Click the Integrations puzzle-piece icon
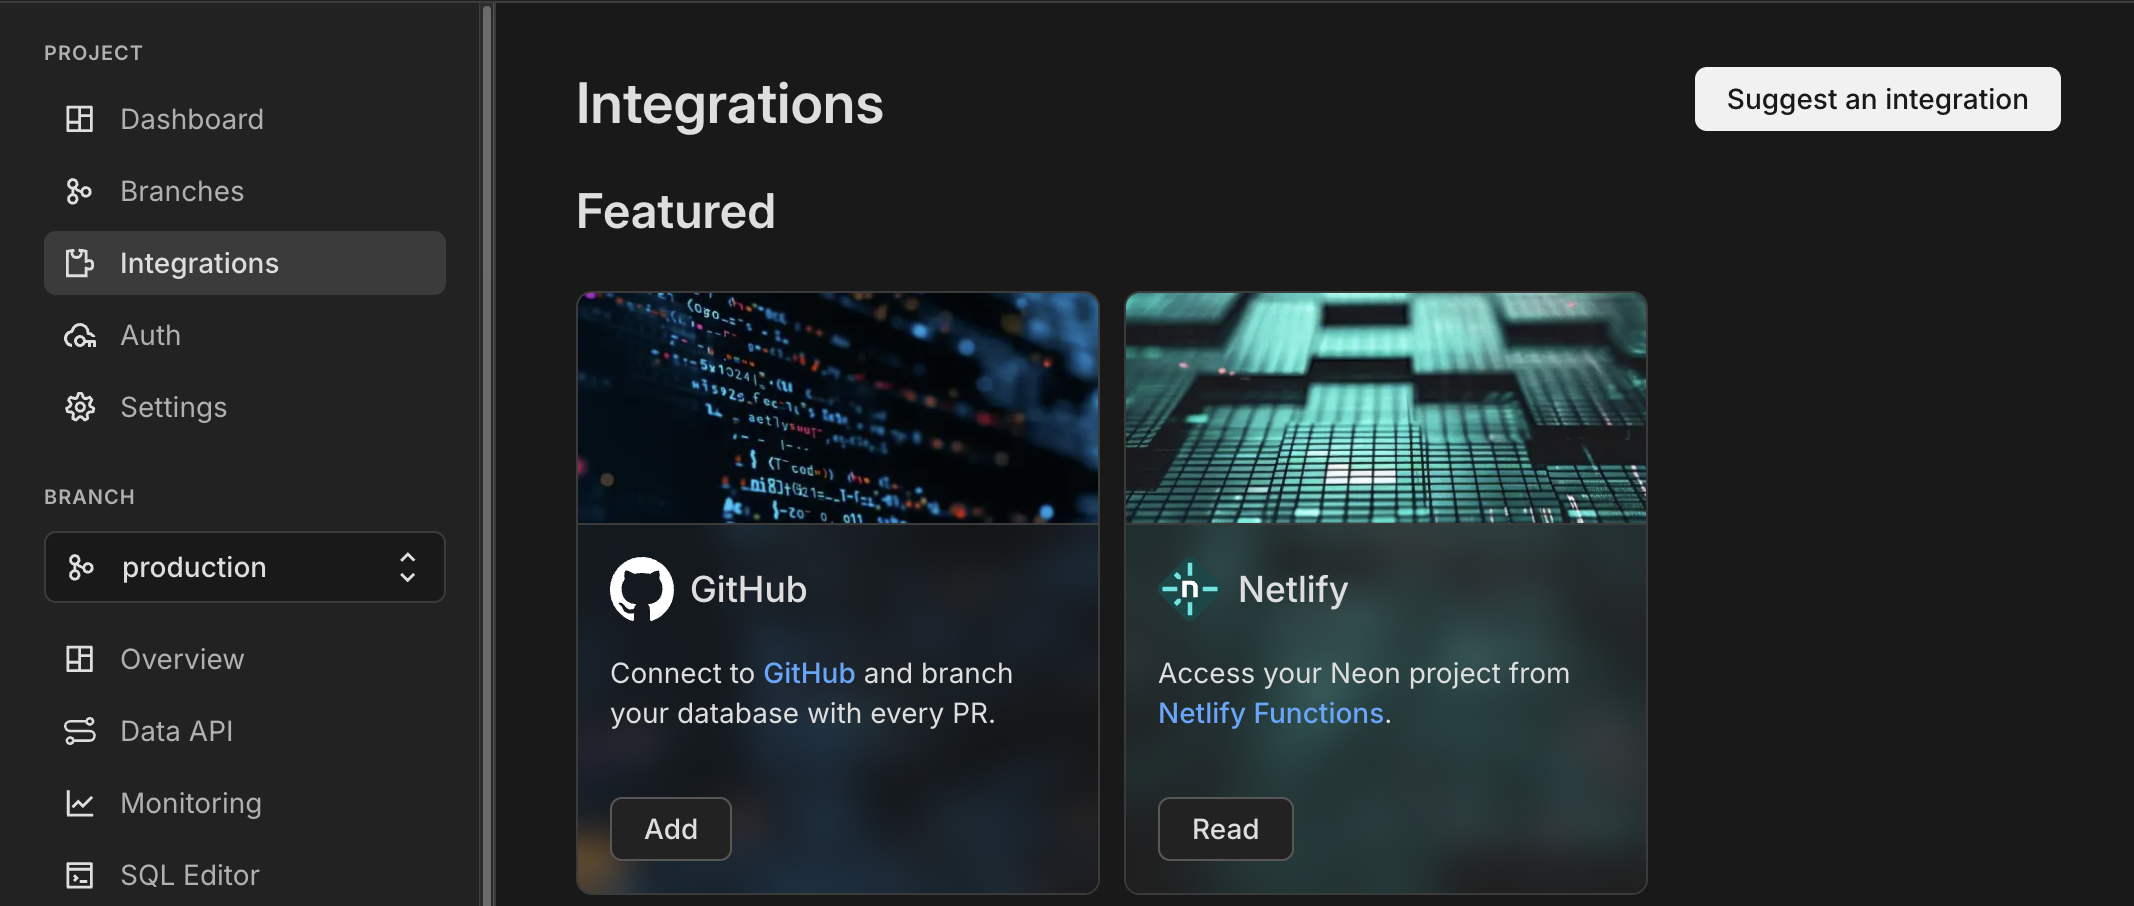Screen dimensions: 2134x906 [79, 262]
